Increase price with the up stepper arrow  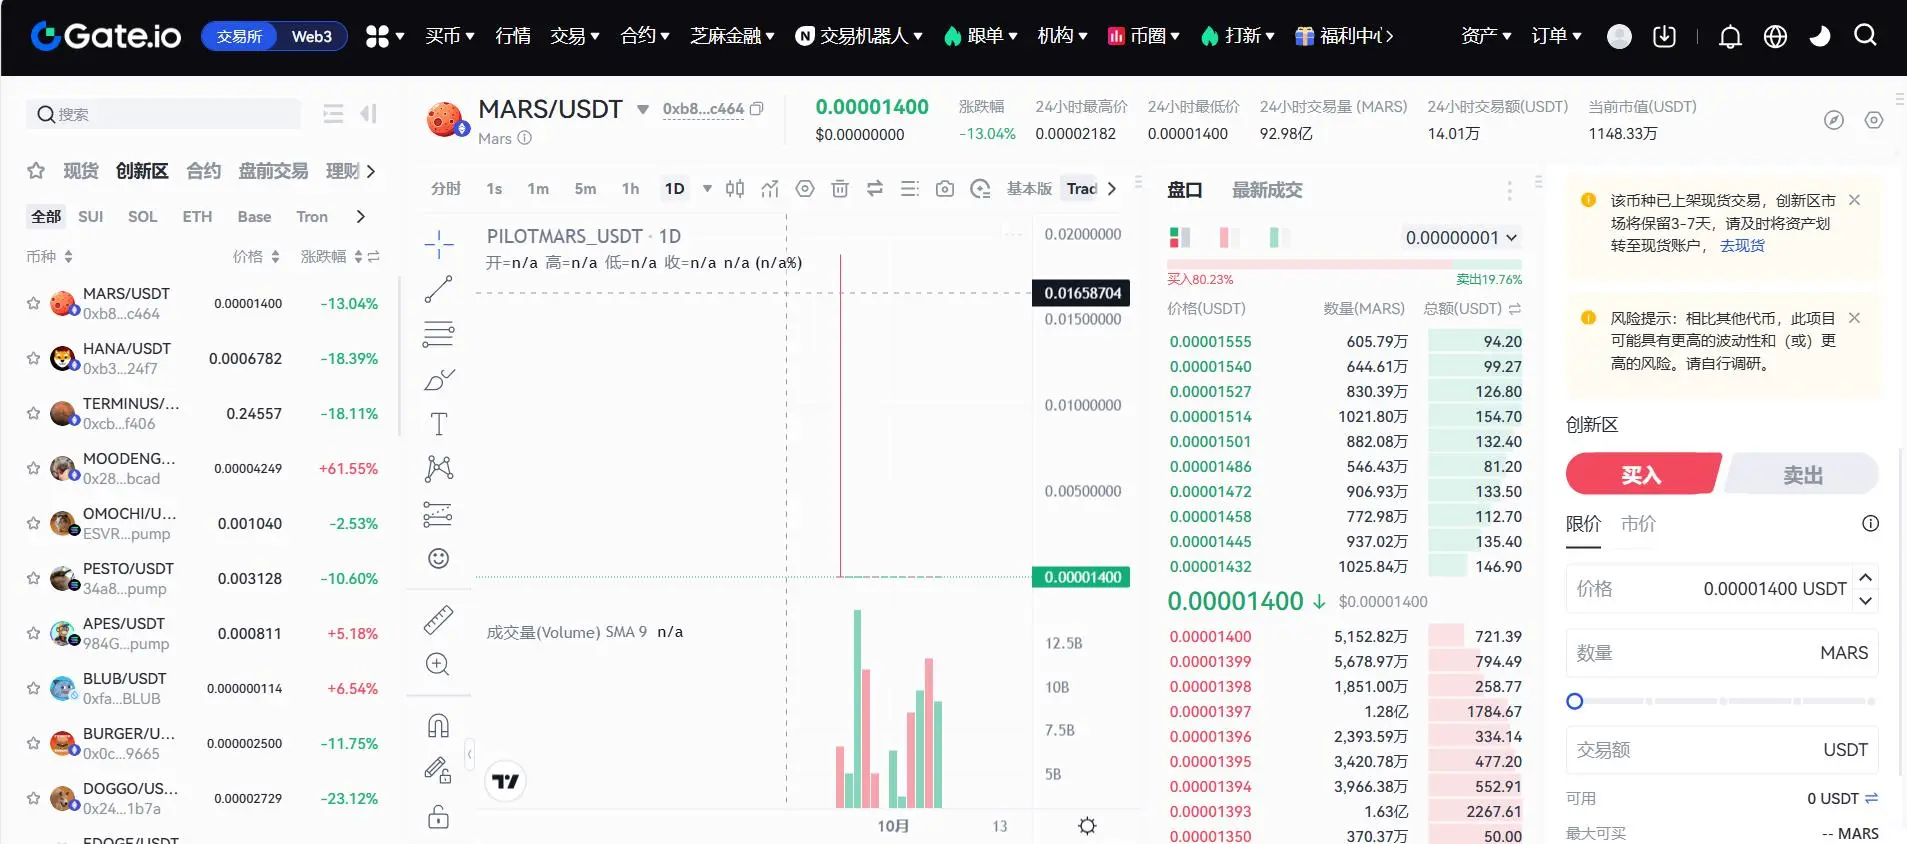click(x=1865, y=578)
